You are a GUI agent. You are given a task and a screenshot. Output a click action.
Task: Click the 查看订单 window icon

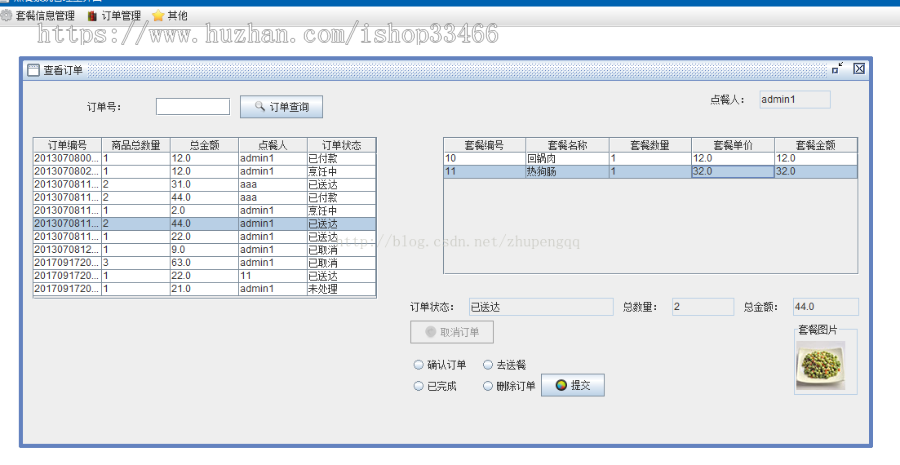point(33,70)
